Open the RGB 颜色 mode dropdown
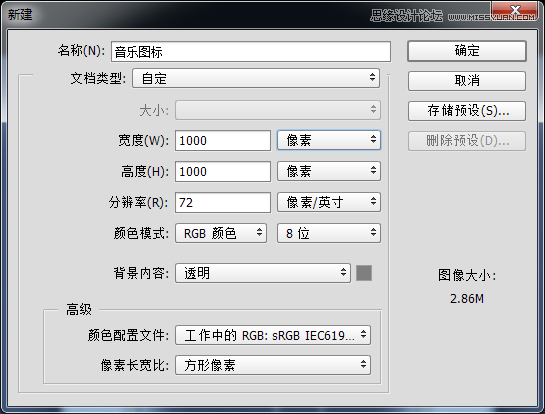Screen dimensions: 545x414 221,233
